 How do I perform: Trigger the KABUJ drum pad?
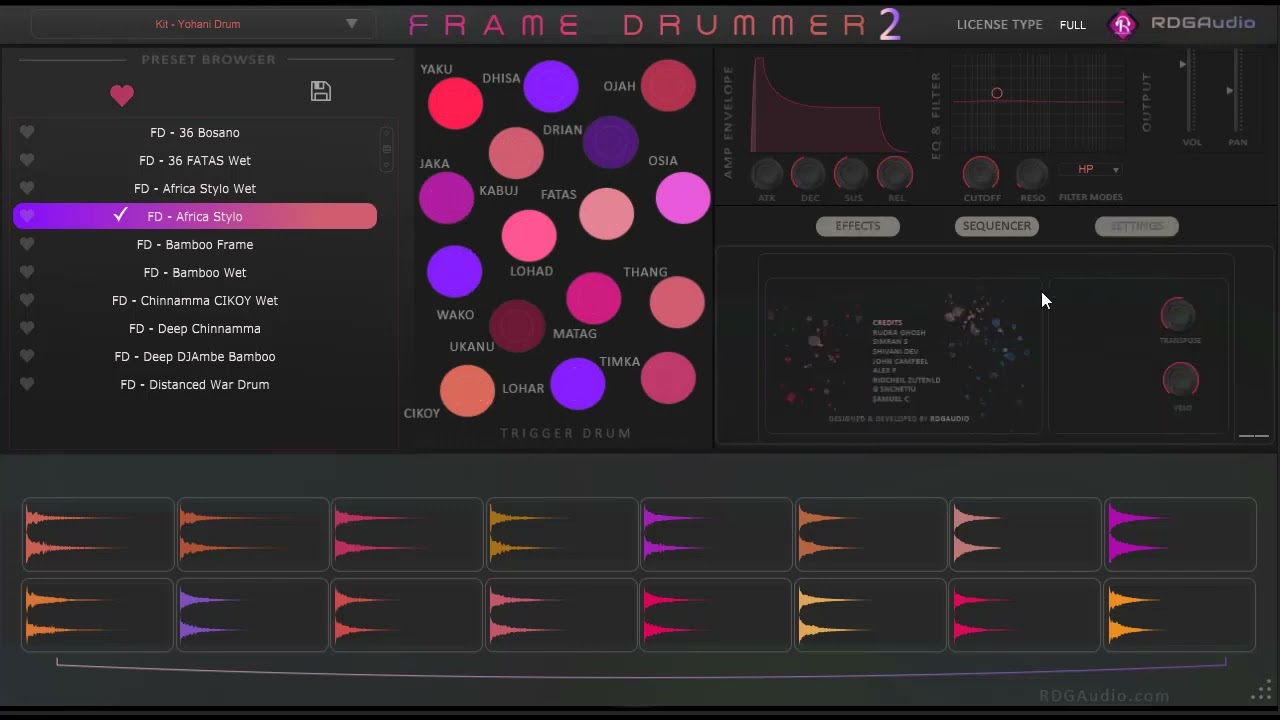516,153
